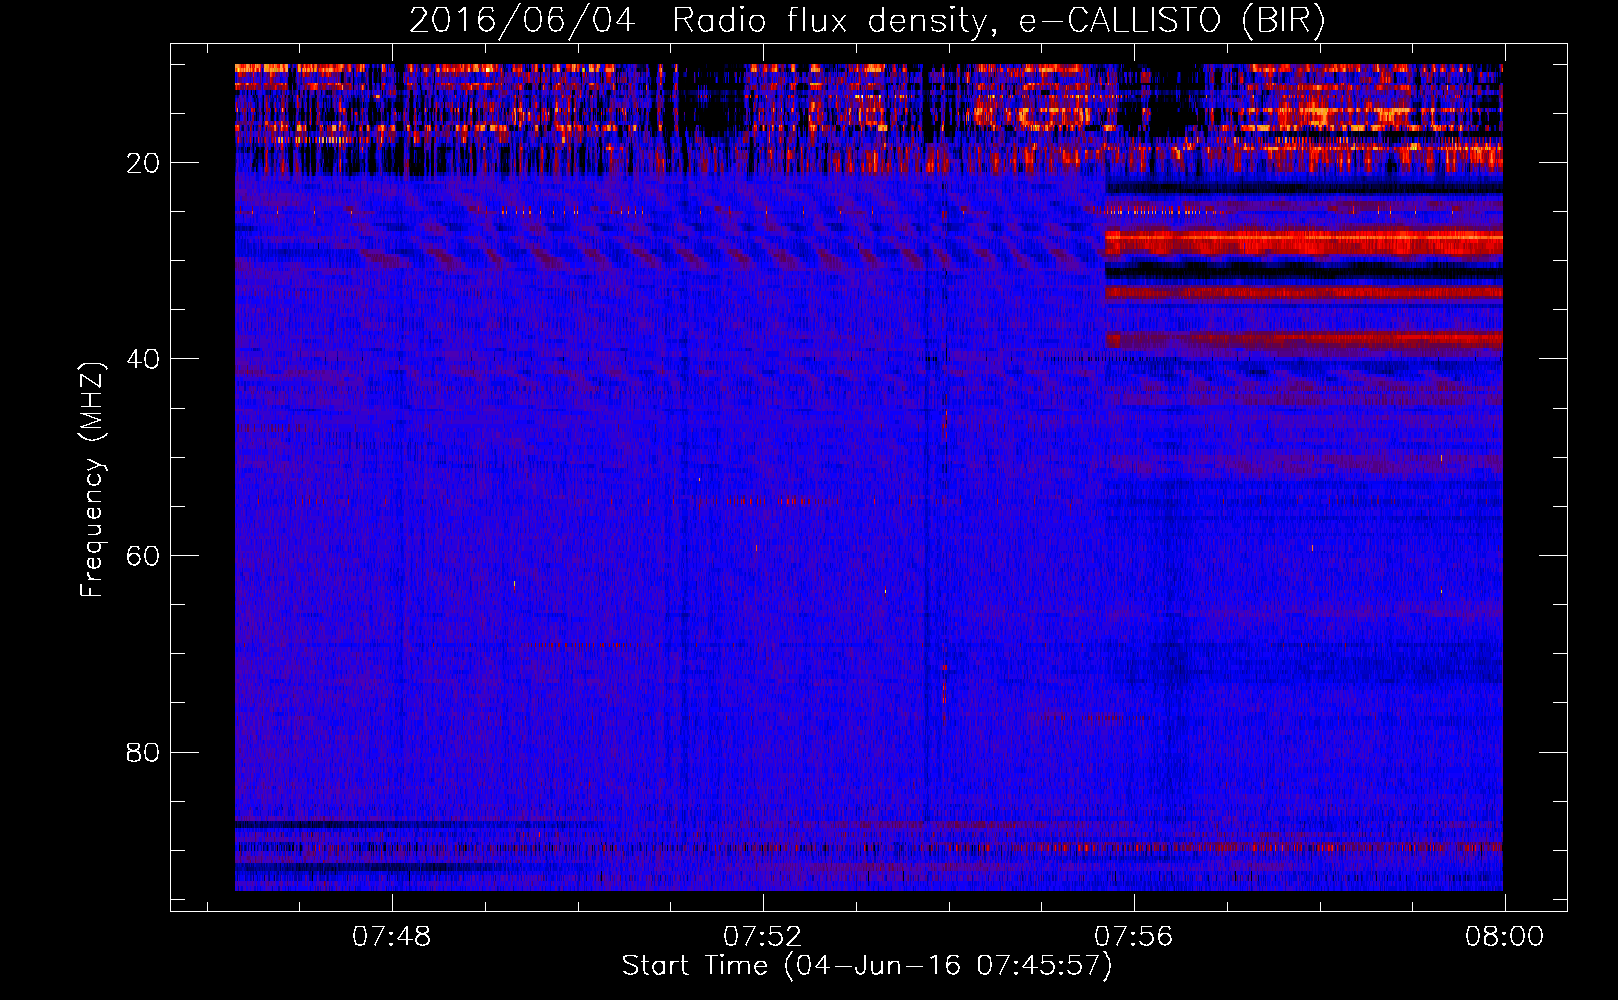Click the 40 frequency tick label
The image size is (1618, 1000).
click(x=143, y=359)
